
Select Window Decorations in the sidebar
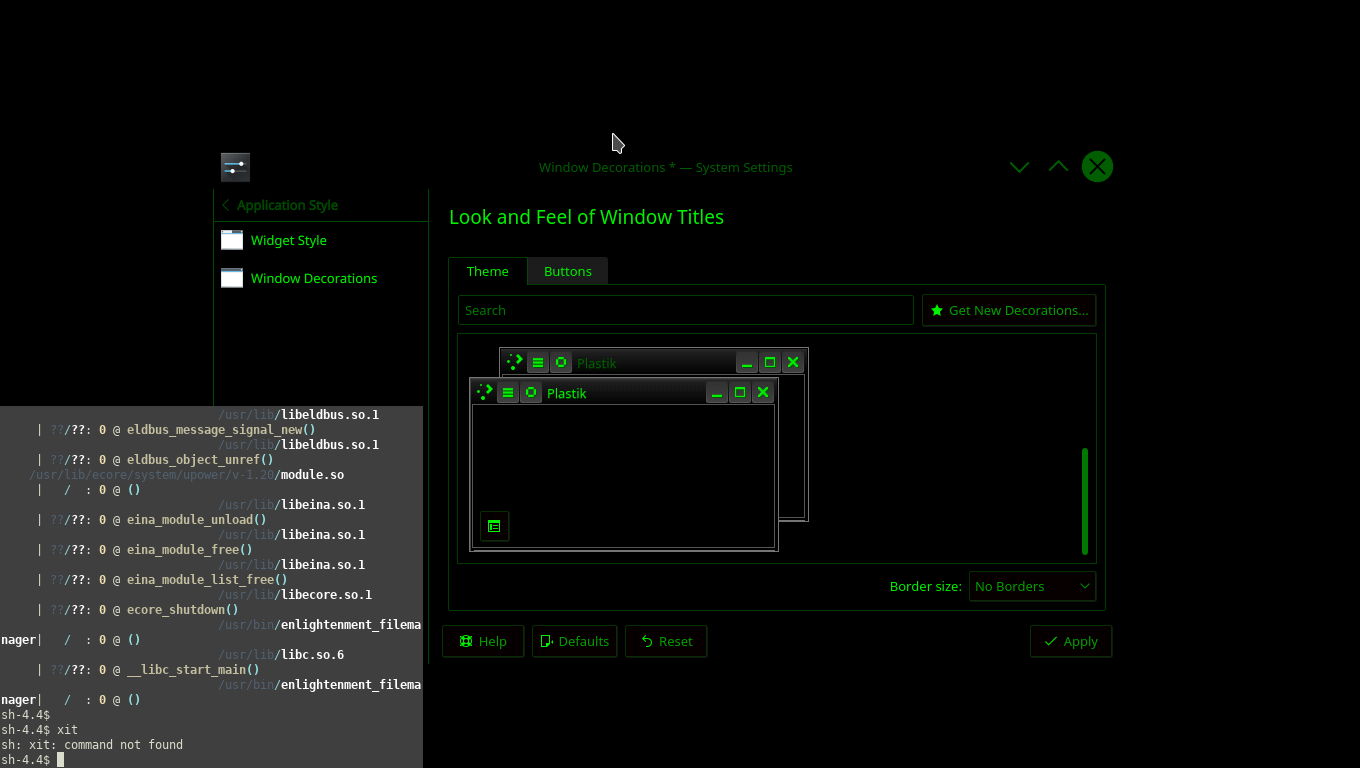pyautogui.click(x=313, y=278)
